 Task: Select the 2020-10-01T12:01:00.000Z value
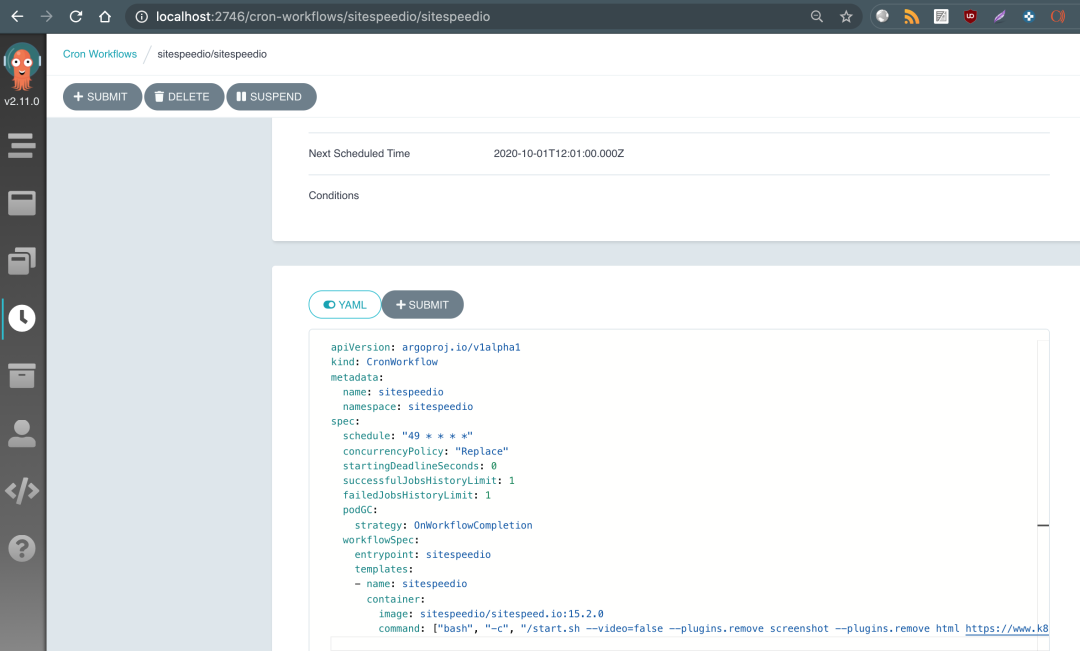pos(559,154)
